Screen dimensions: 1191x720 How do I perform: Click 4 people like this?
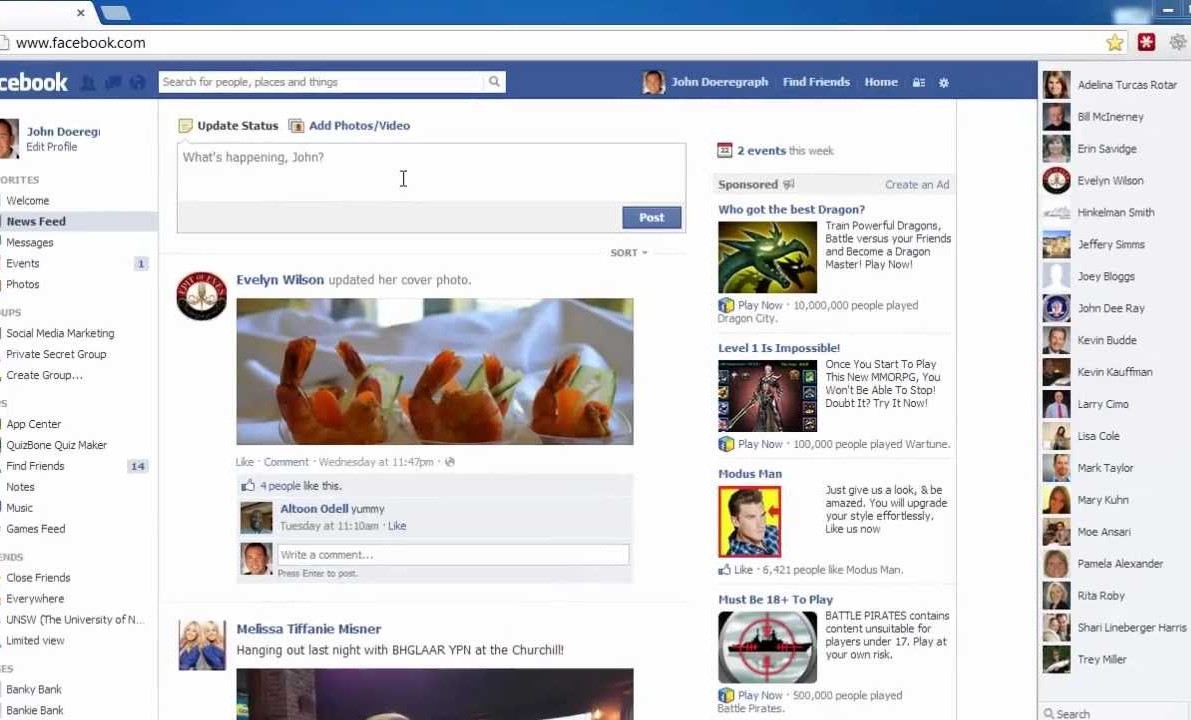pos(301,485)
